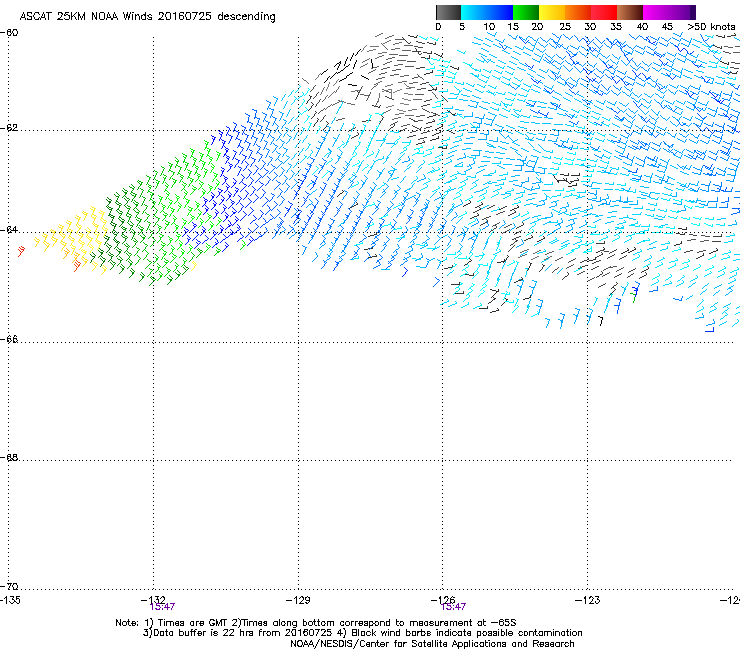
Task: Click the cyan 5-10 knots legend swatch
Action: (x=474, y=12)
